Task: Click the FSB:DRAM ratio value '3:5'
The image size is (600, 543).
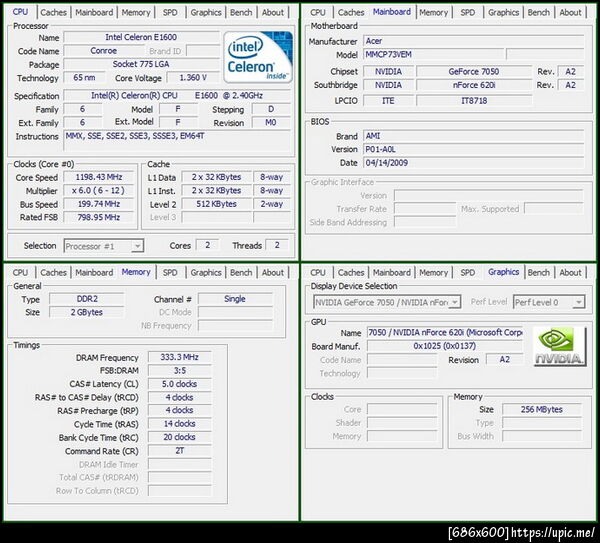Action: coord(179,370)
